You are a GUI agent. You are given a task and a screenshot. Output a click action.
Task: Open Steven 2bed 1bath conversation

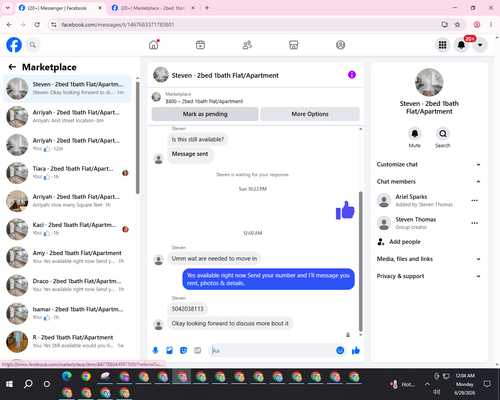pyautogui.click(x=67, y=89)
